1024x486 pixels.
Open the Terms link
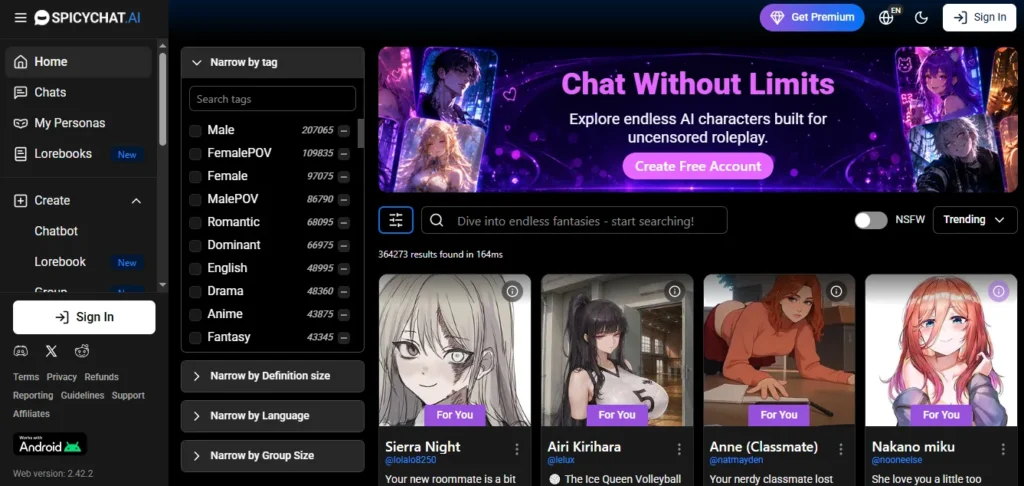(26, 377)
